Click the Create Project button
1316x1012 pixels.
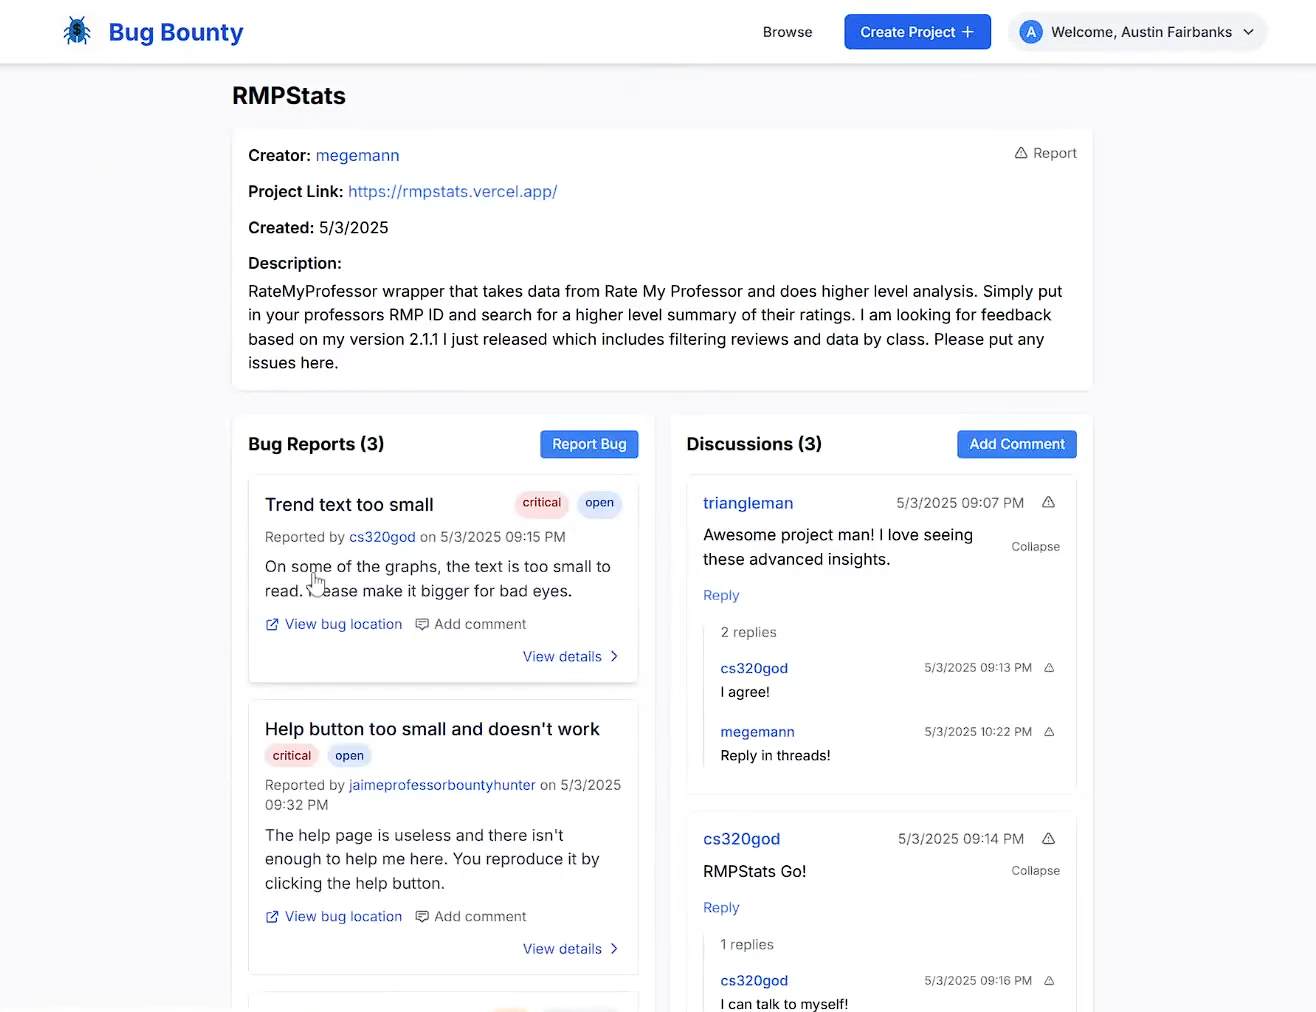917,32
